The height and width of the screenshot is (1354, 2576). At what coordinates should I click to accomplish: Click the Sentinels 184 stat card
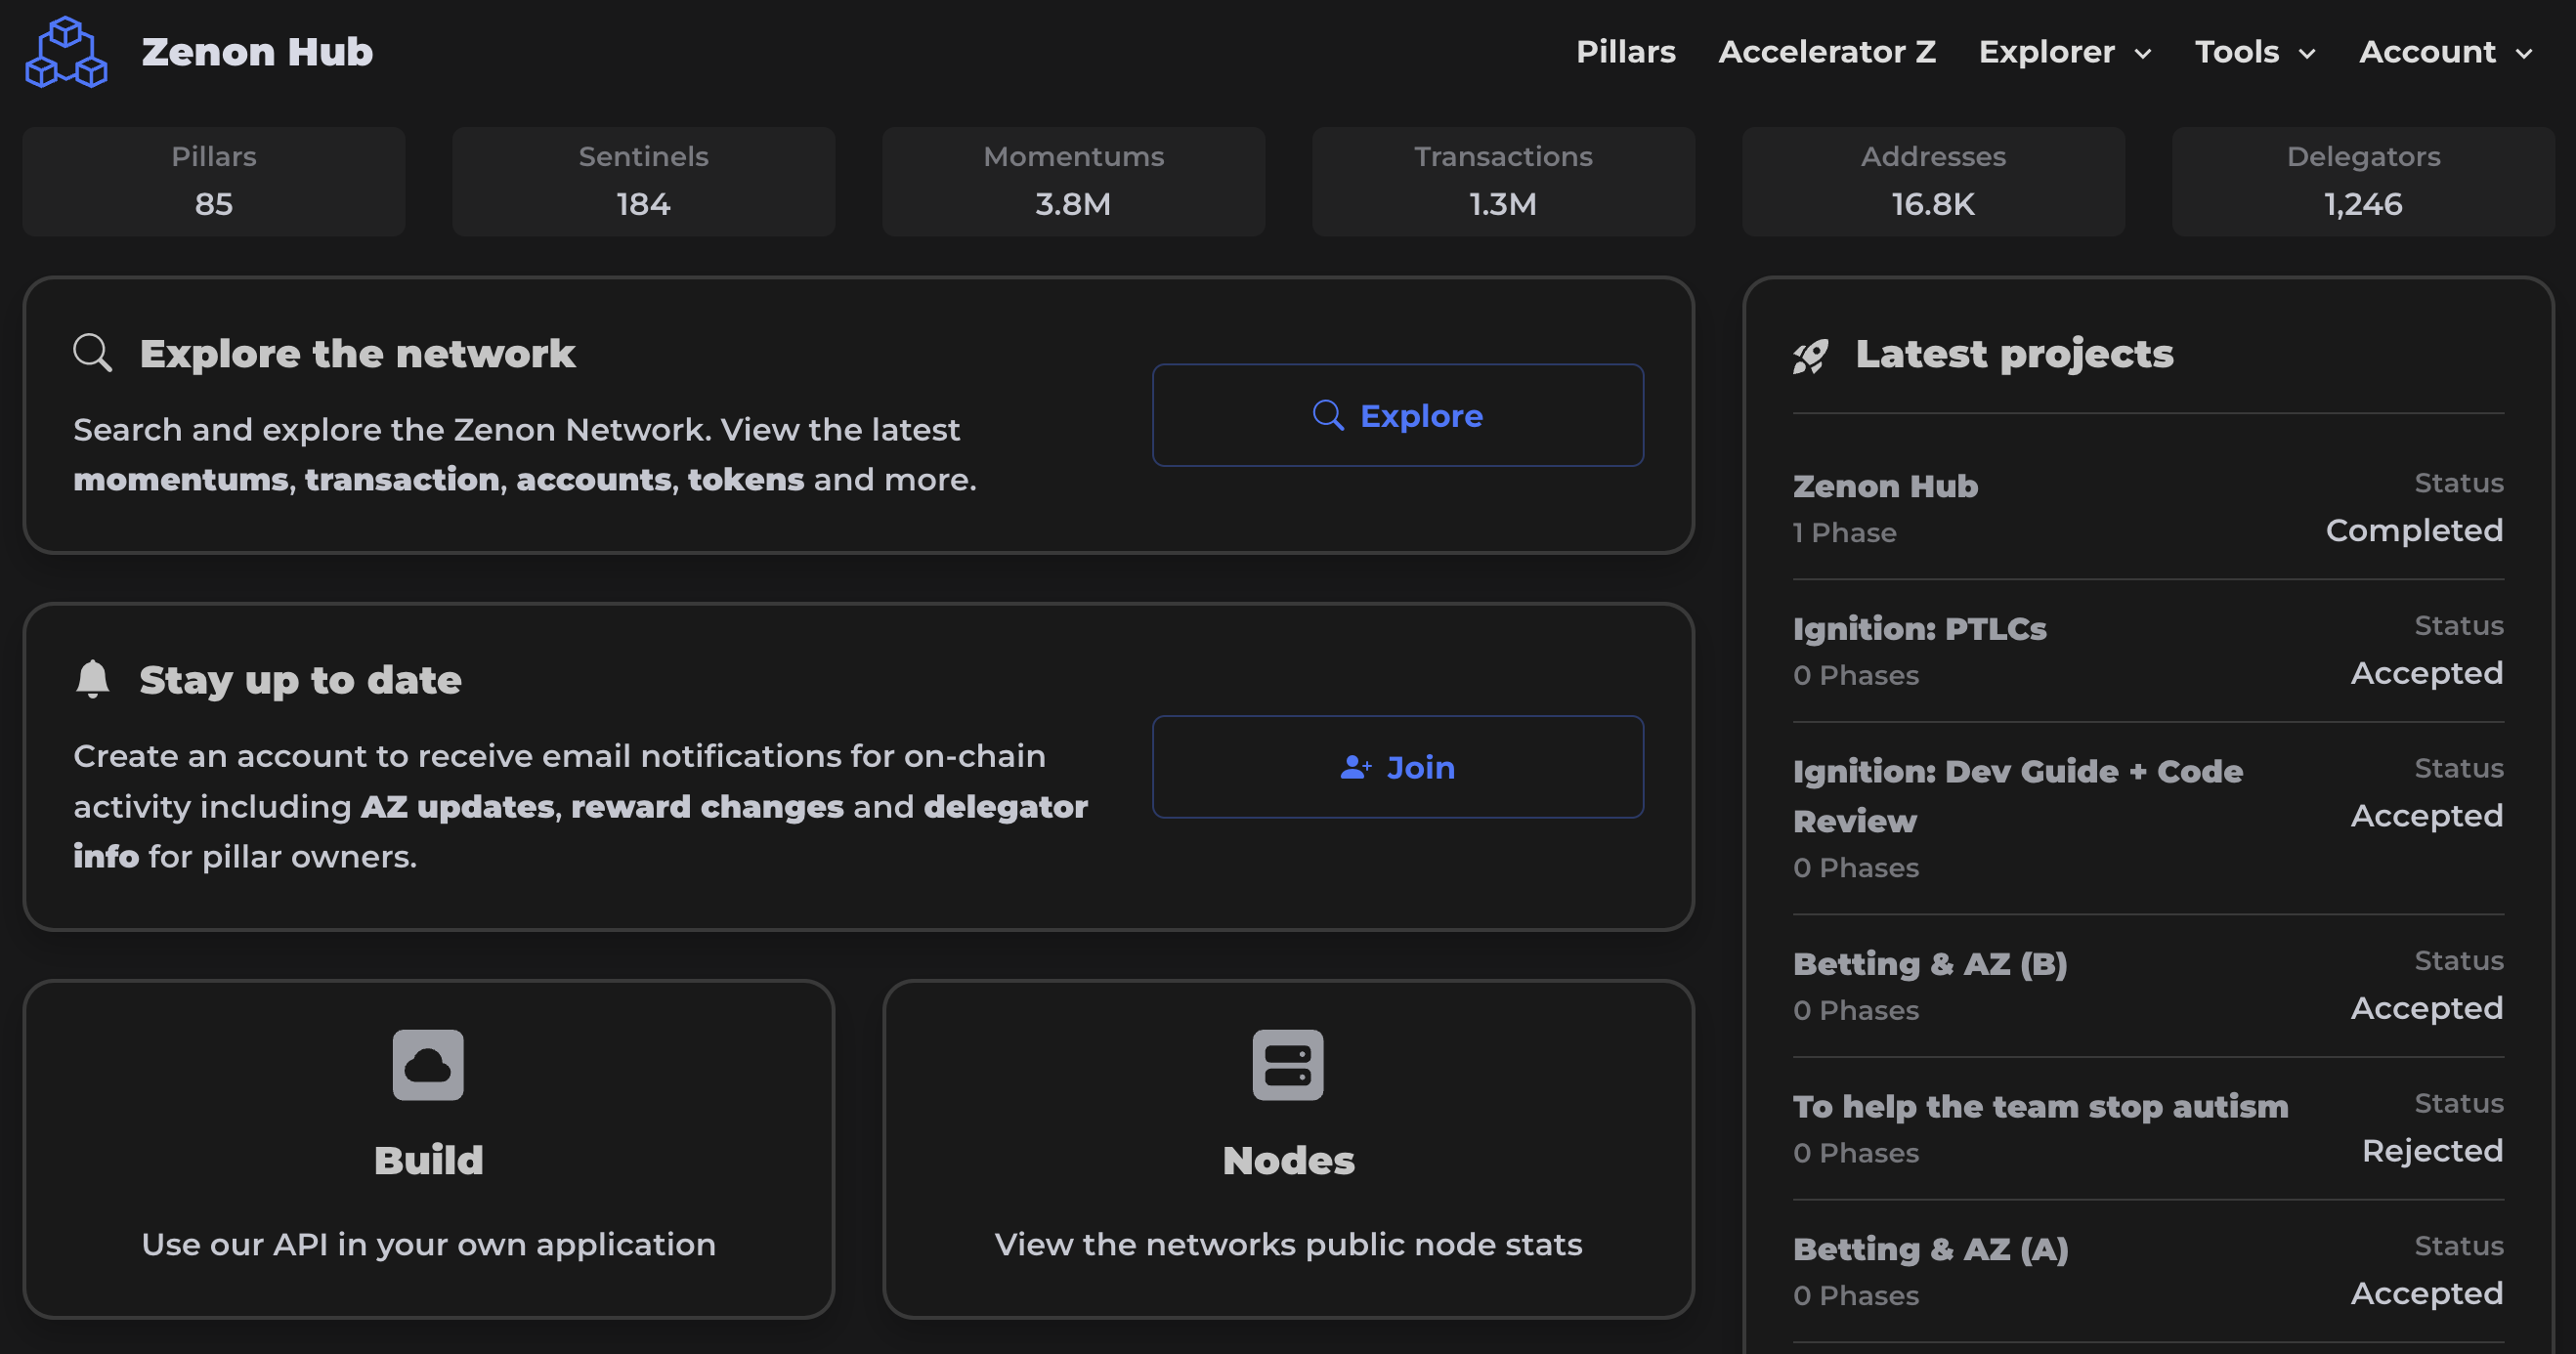pos(643,181)
